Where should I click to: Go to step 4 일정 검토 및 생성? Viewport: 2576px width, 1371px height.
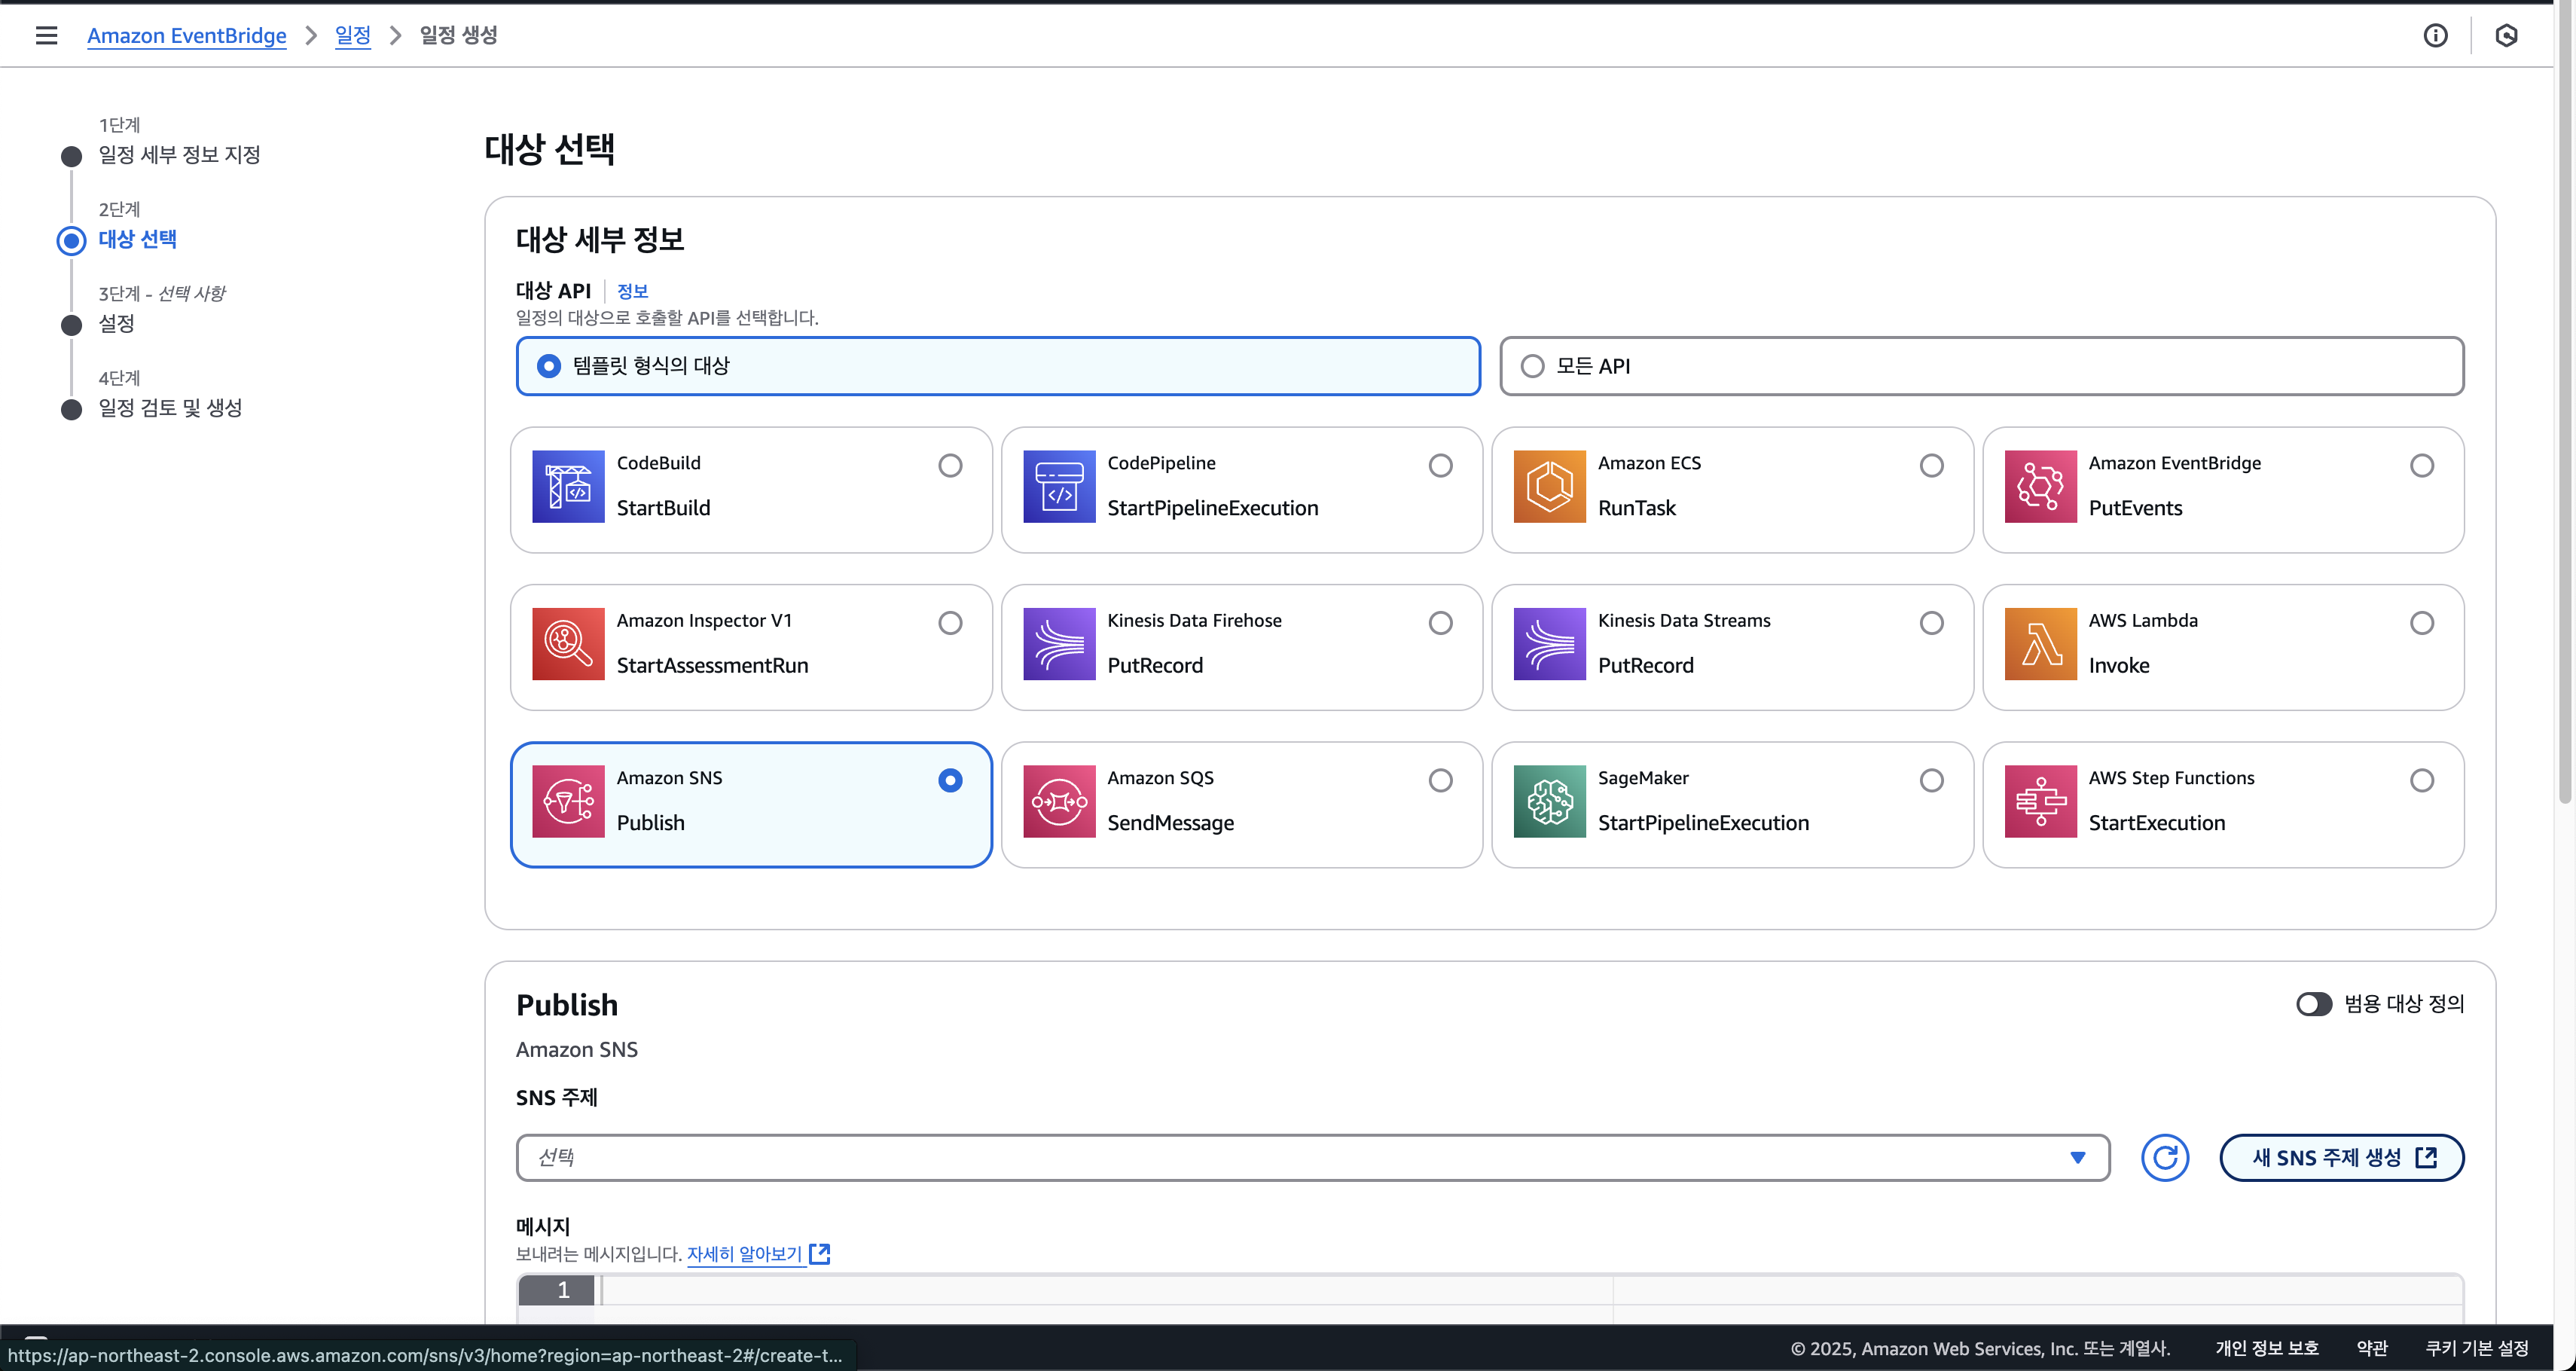(x=170, y=408)
